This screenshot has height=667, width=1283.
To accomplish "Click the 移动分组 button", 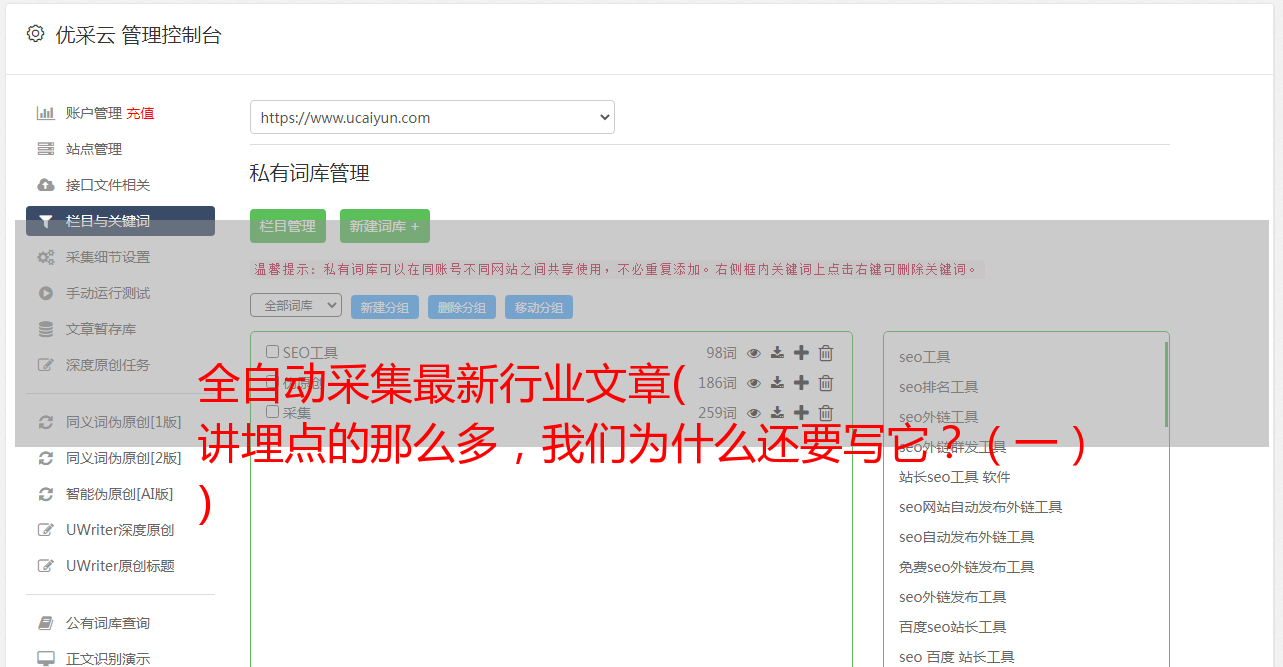I will 539,307.
